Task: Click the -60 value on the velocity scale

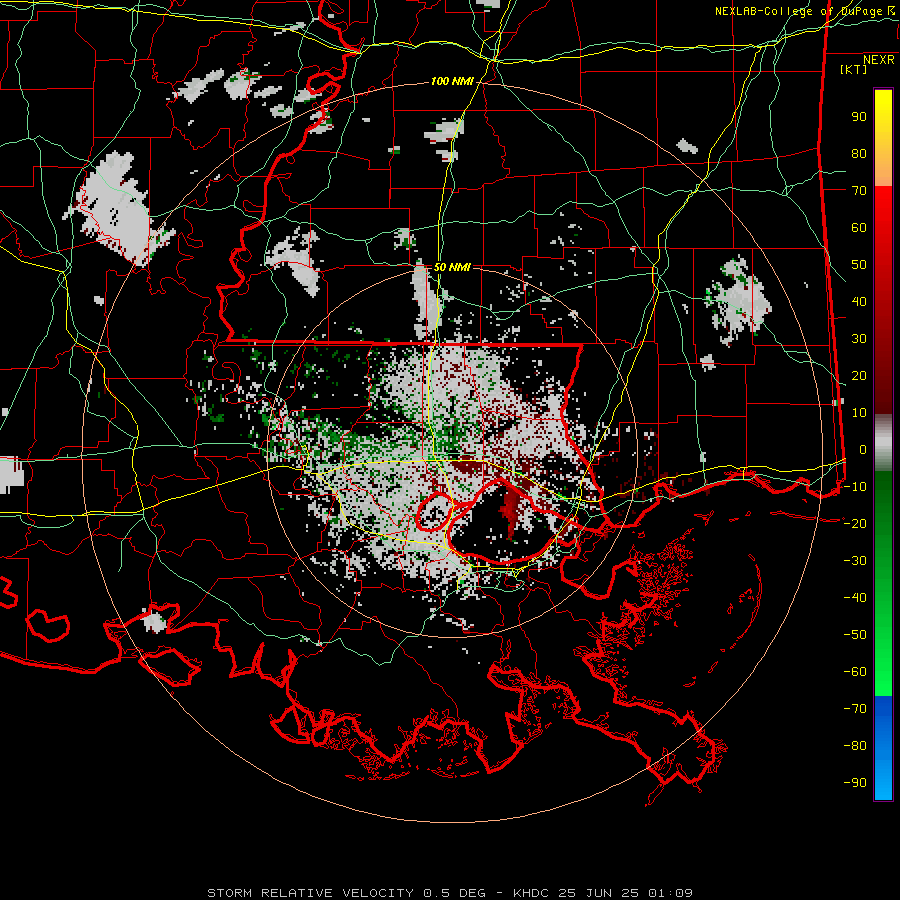Action: [x=855, y=672]
